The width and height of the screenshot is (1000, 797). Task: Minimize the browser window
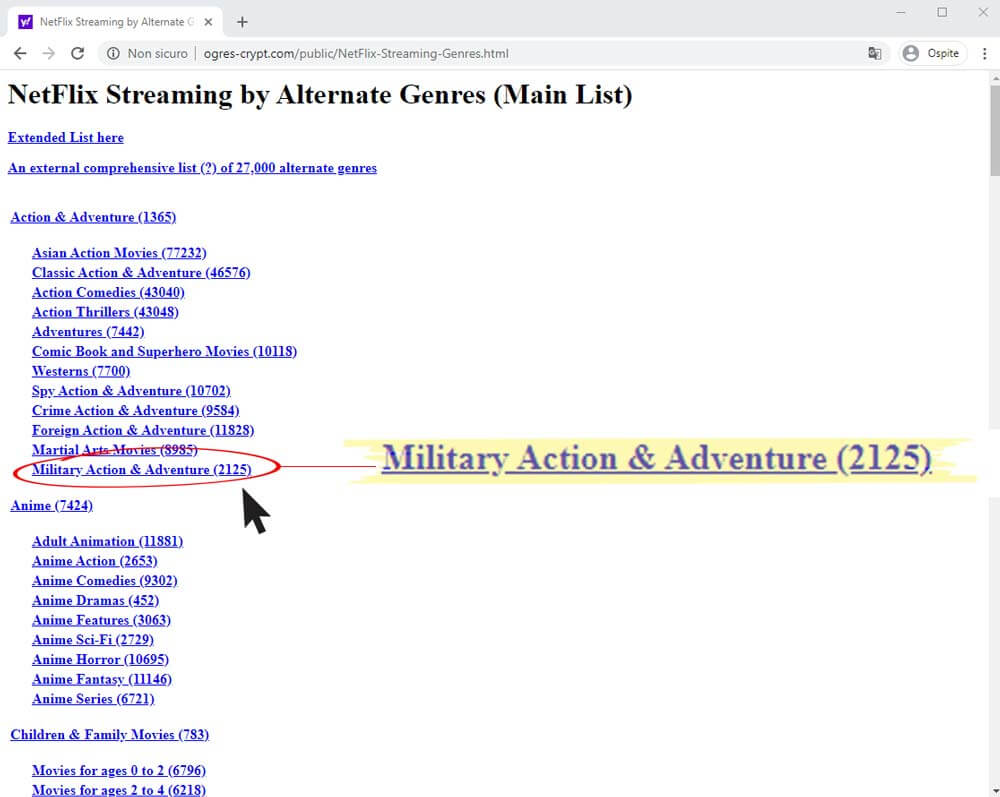coord(901,12)
